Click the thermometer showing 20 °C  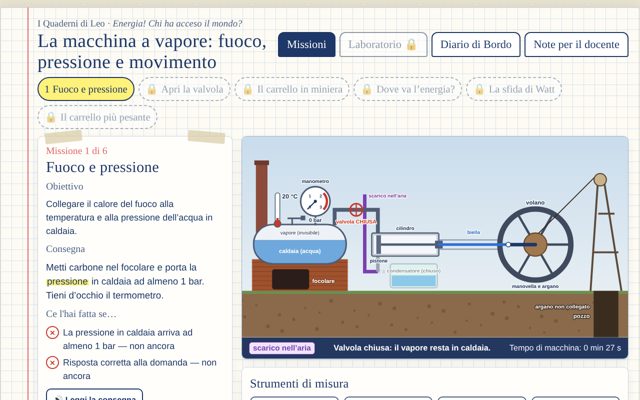(x=278, y=209)
